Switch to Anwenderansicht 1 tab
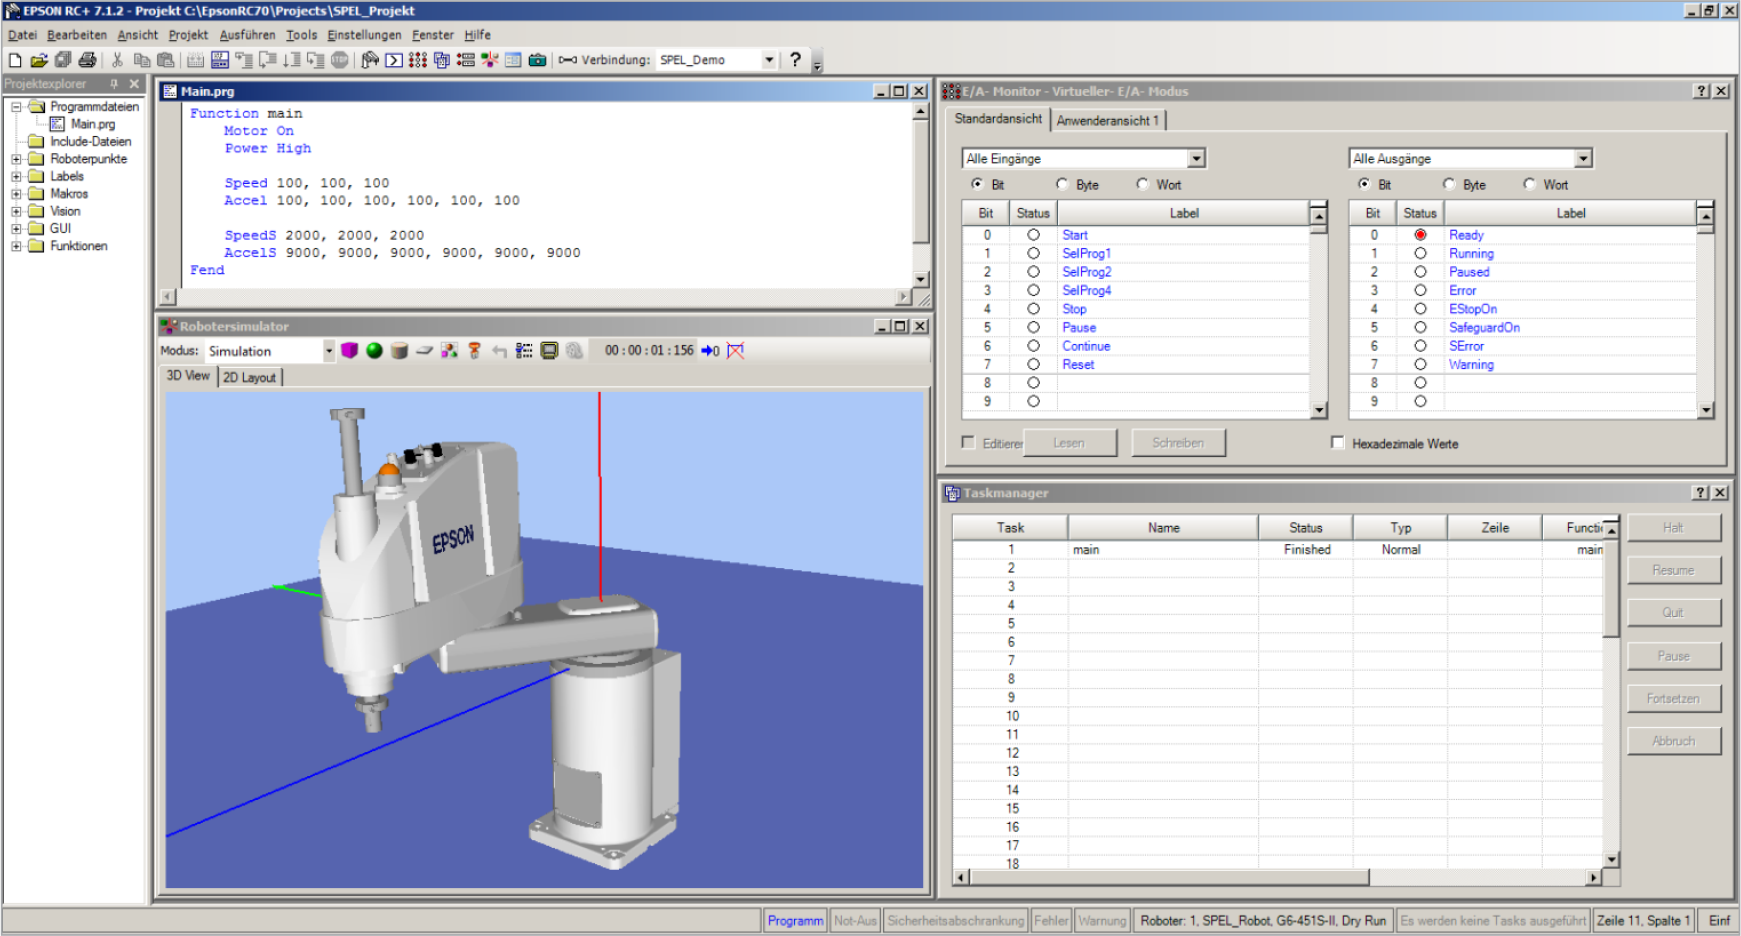This screenshot has width=1741, height=936. click(1108, 120)
